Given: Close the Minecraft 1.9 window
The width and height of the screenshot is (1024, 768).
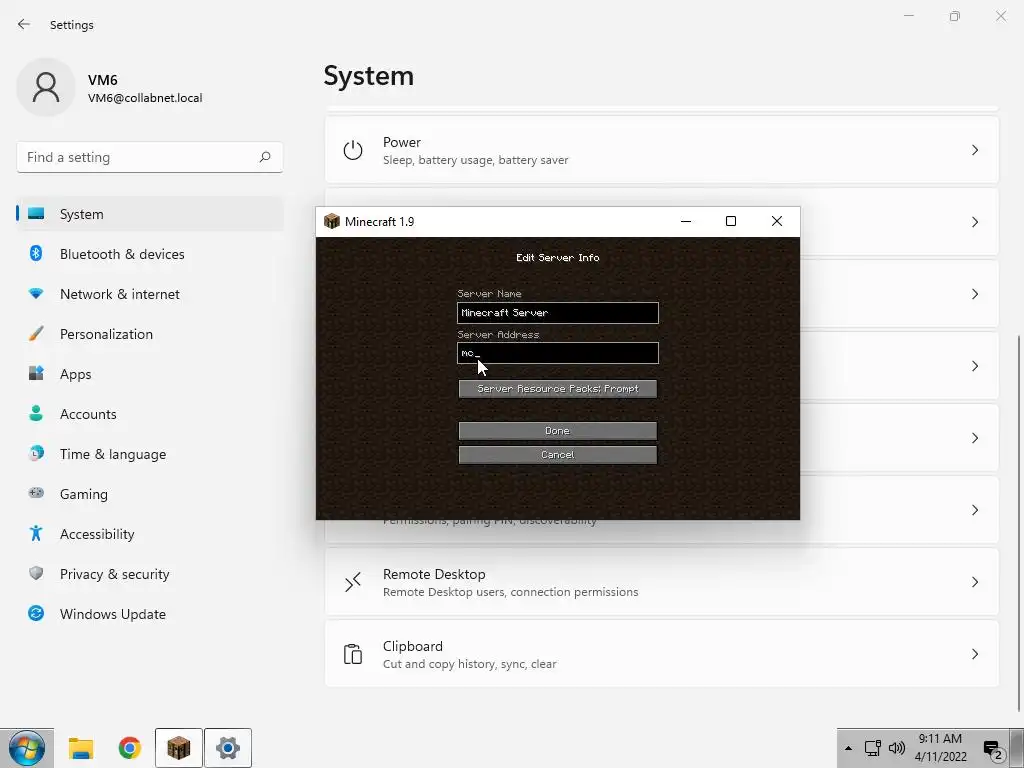Looking at the screenshot, I should coord(776,221).
